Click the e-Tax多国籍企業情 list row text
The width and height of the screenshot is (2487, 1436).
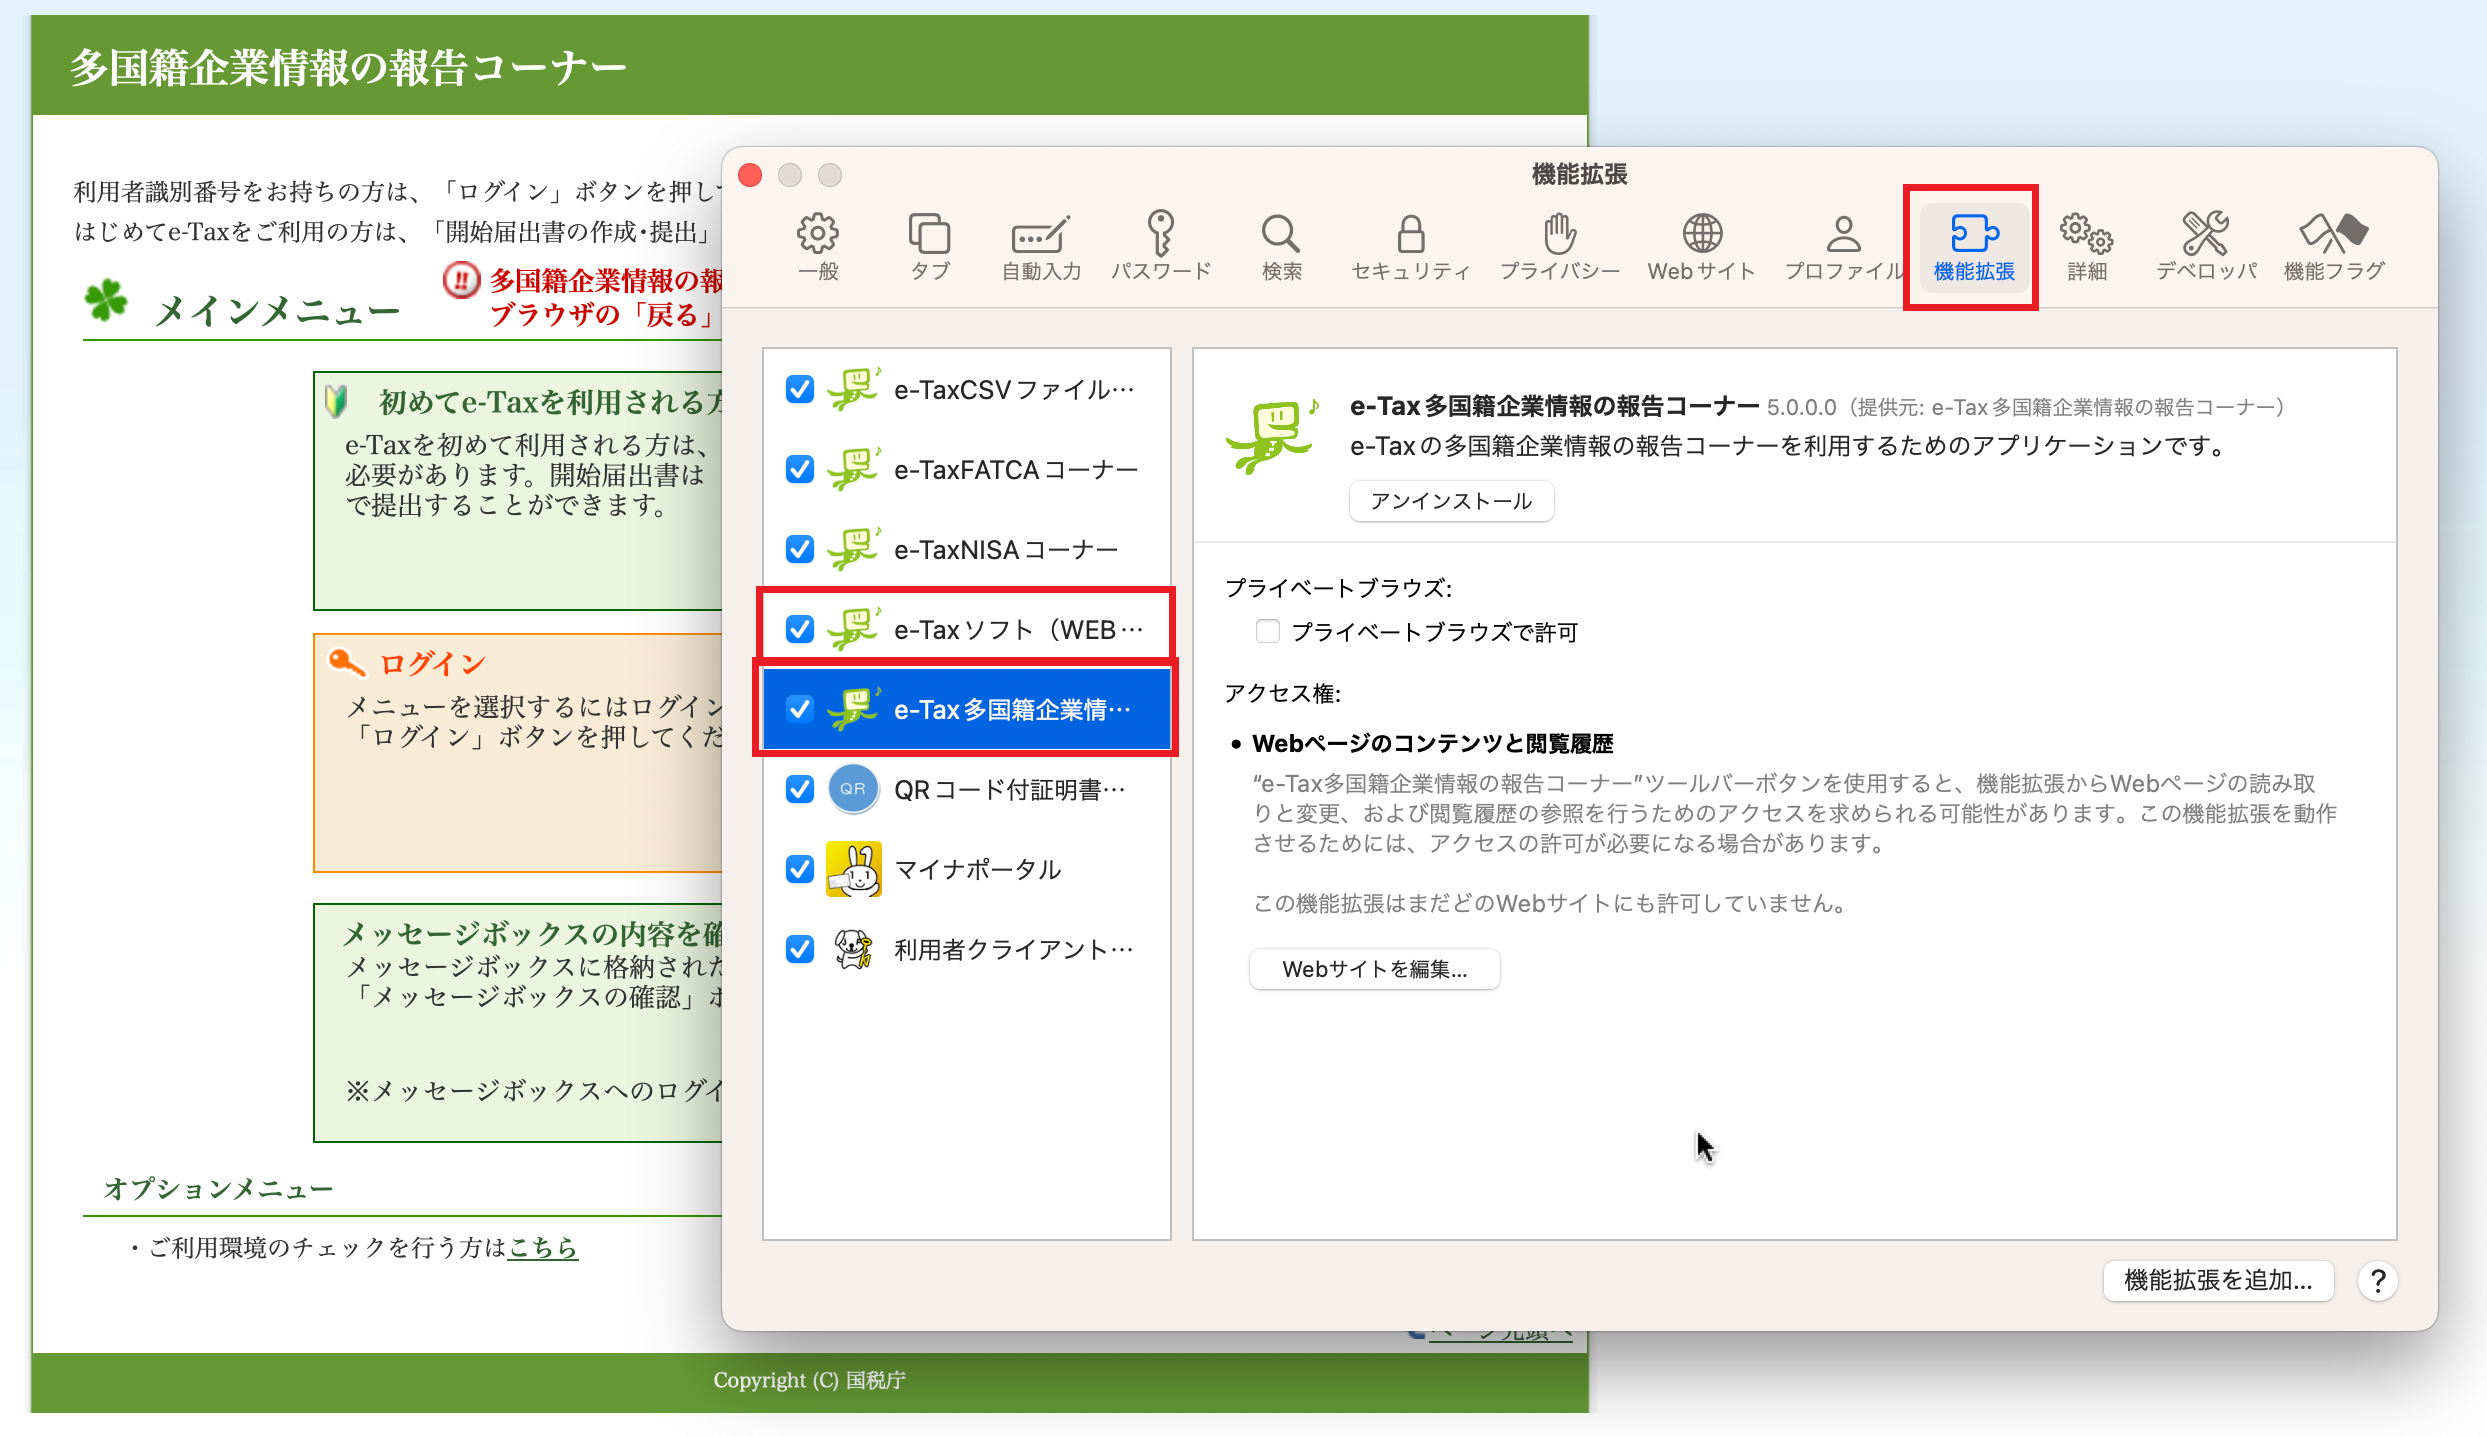[x=1012, y=709]
